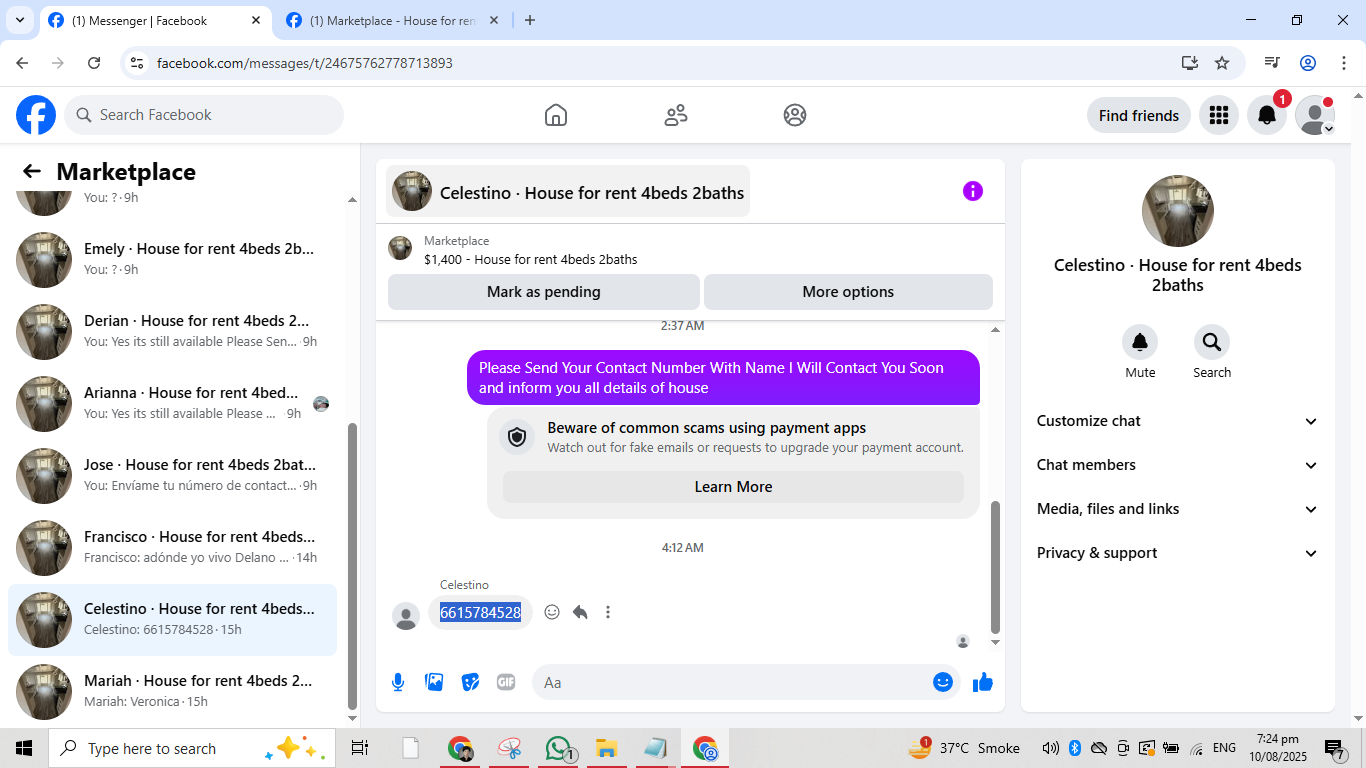React to Celestino's message with emoji icon
Viewport: 1366px width, 768px height.
click(552, 612)
